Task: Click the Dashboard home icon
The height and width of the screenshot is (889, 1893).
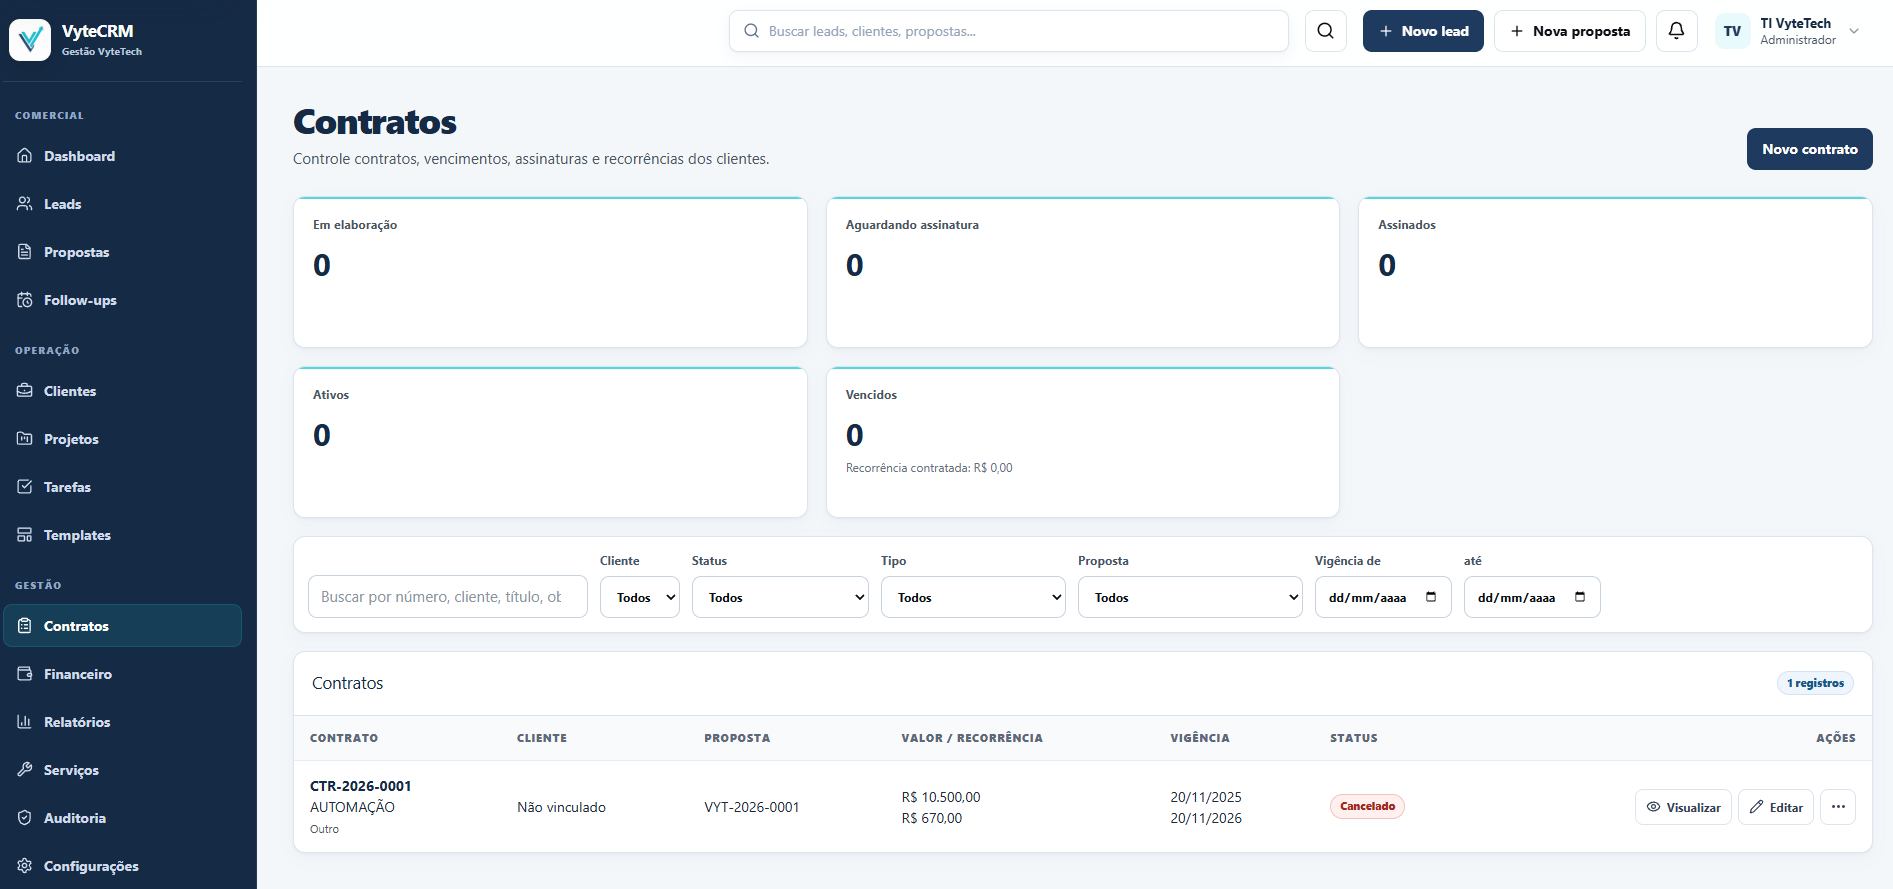Action: (25, 156)
